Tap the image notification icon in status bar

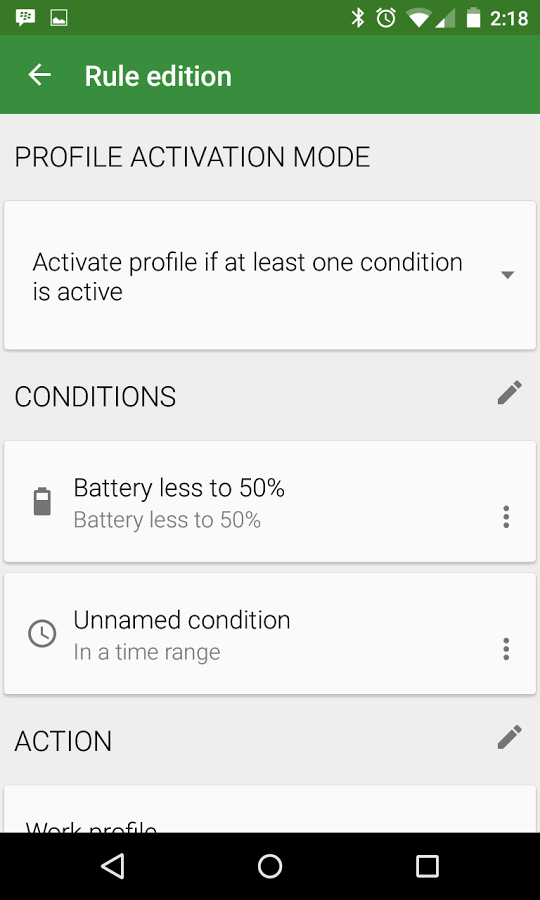59,18
